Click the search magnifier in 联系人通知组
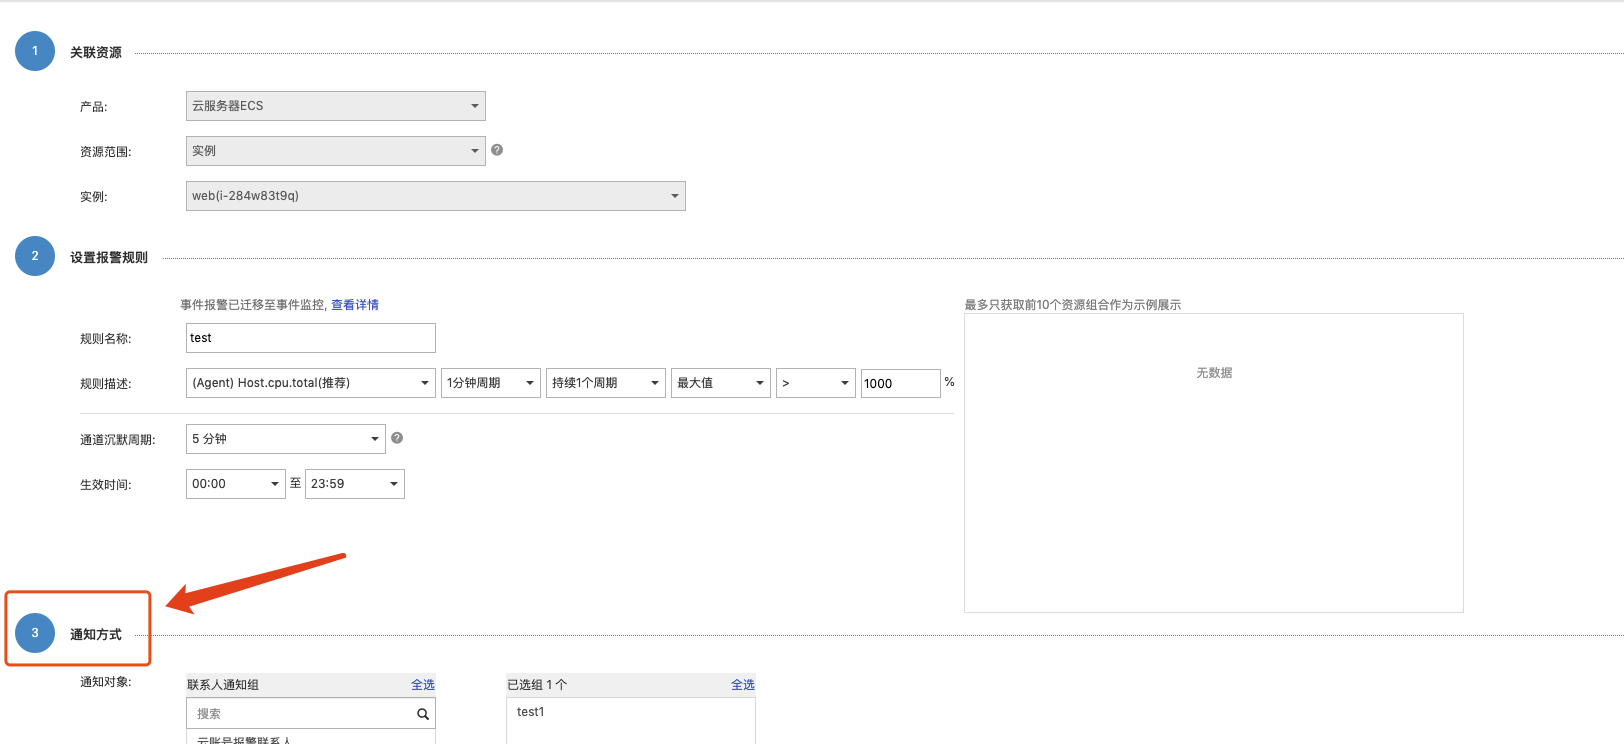 [423, 714]
